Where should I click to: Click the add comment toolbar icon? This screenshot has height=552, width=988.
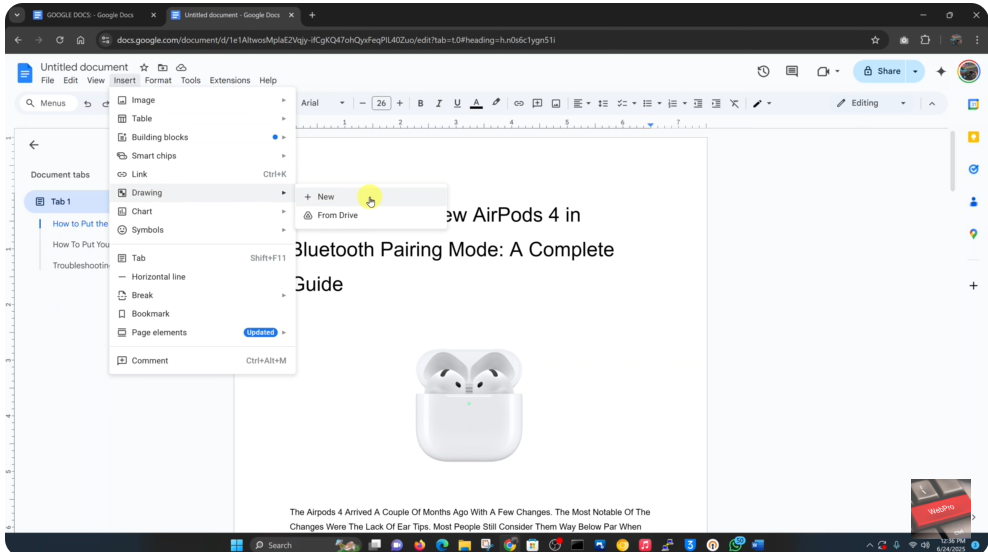(x=537, y=103)
